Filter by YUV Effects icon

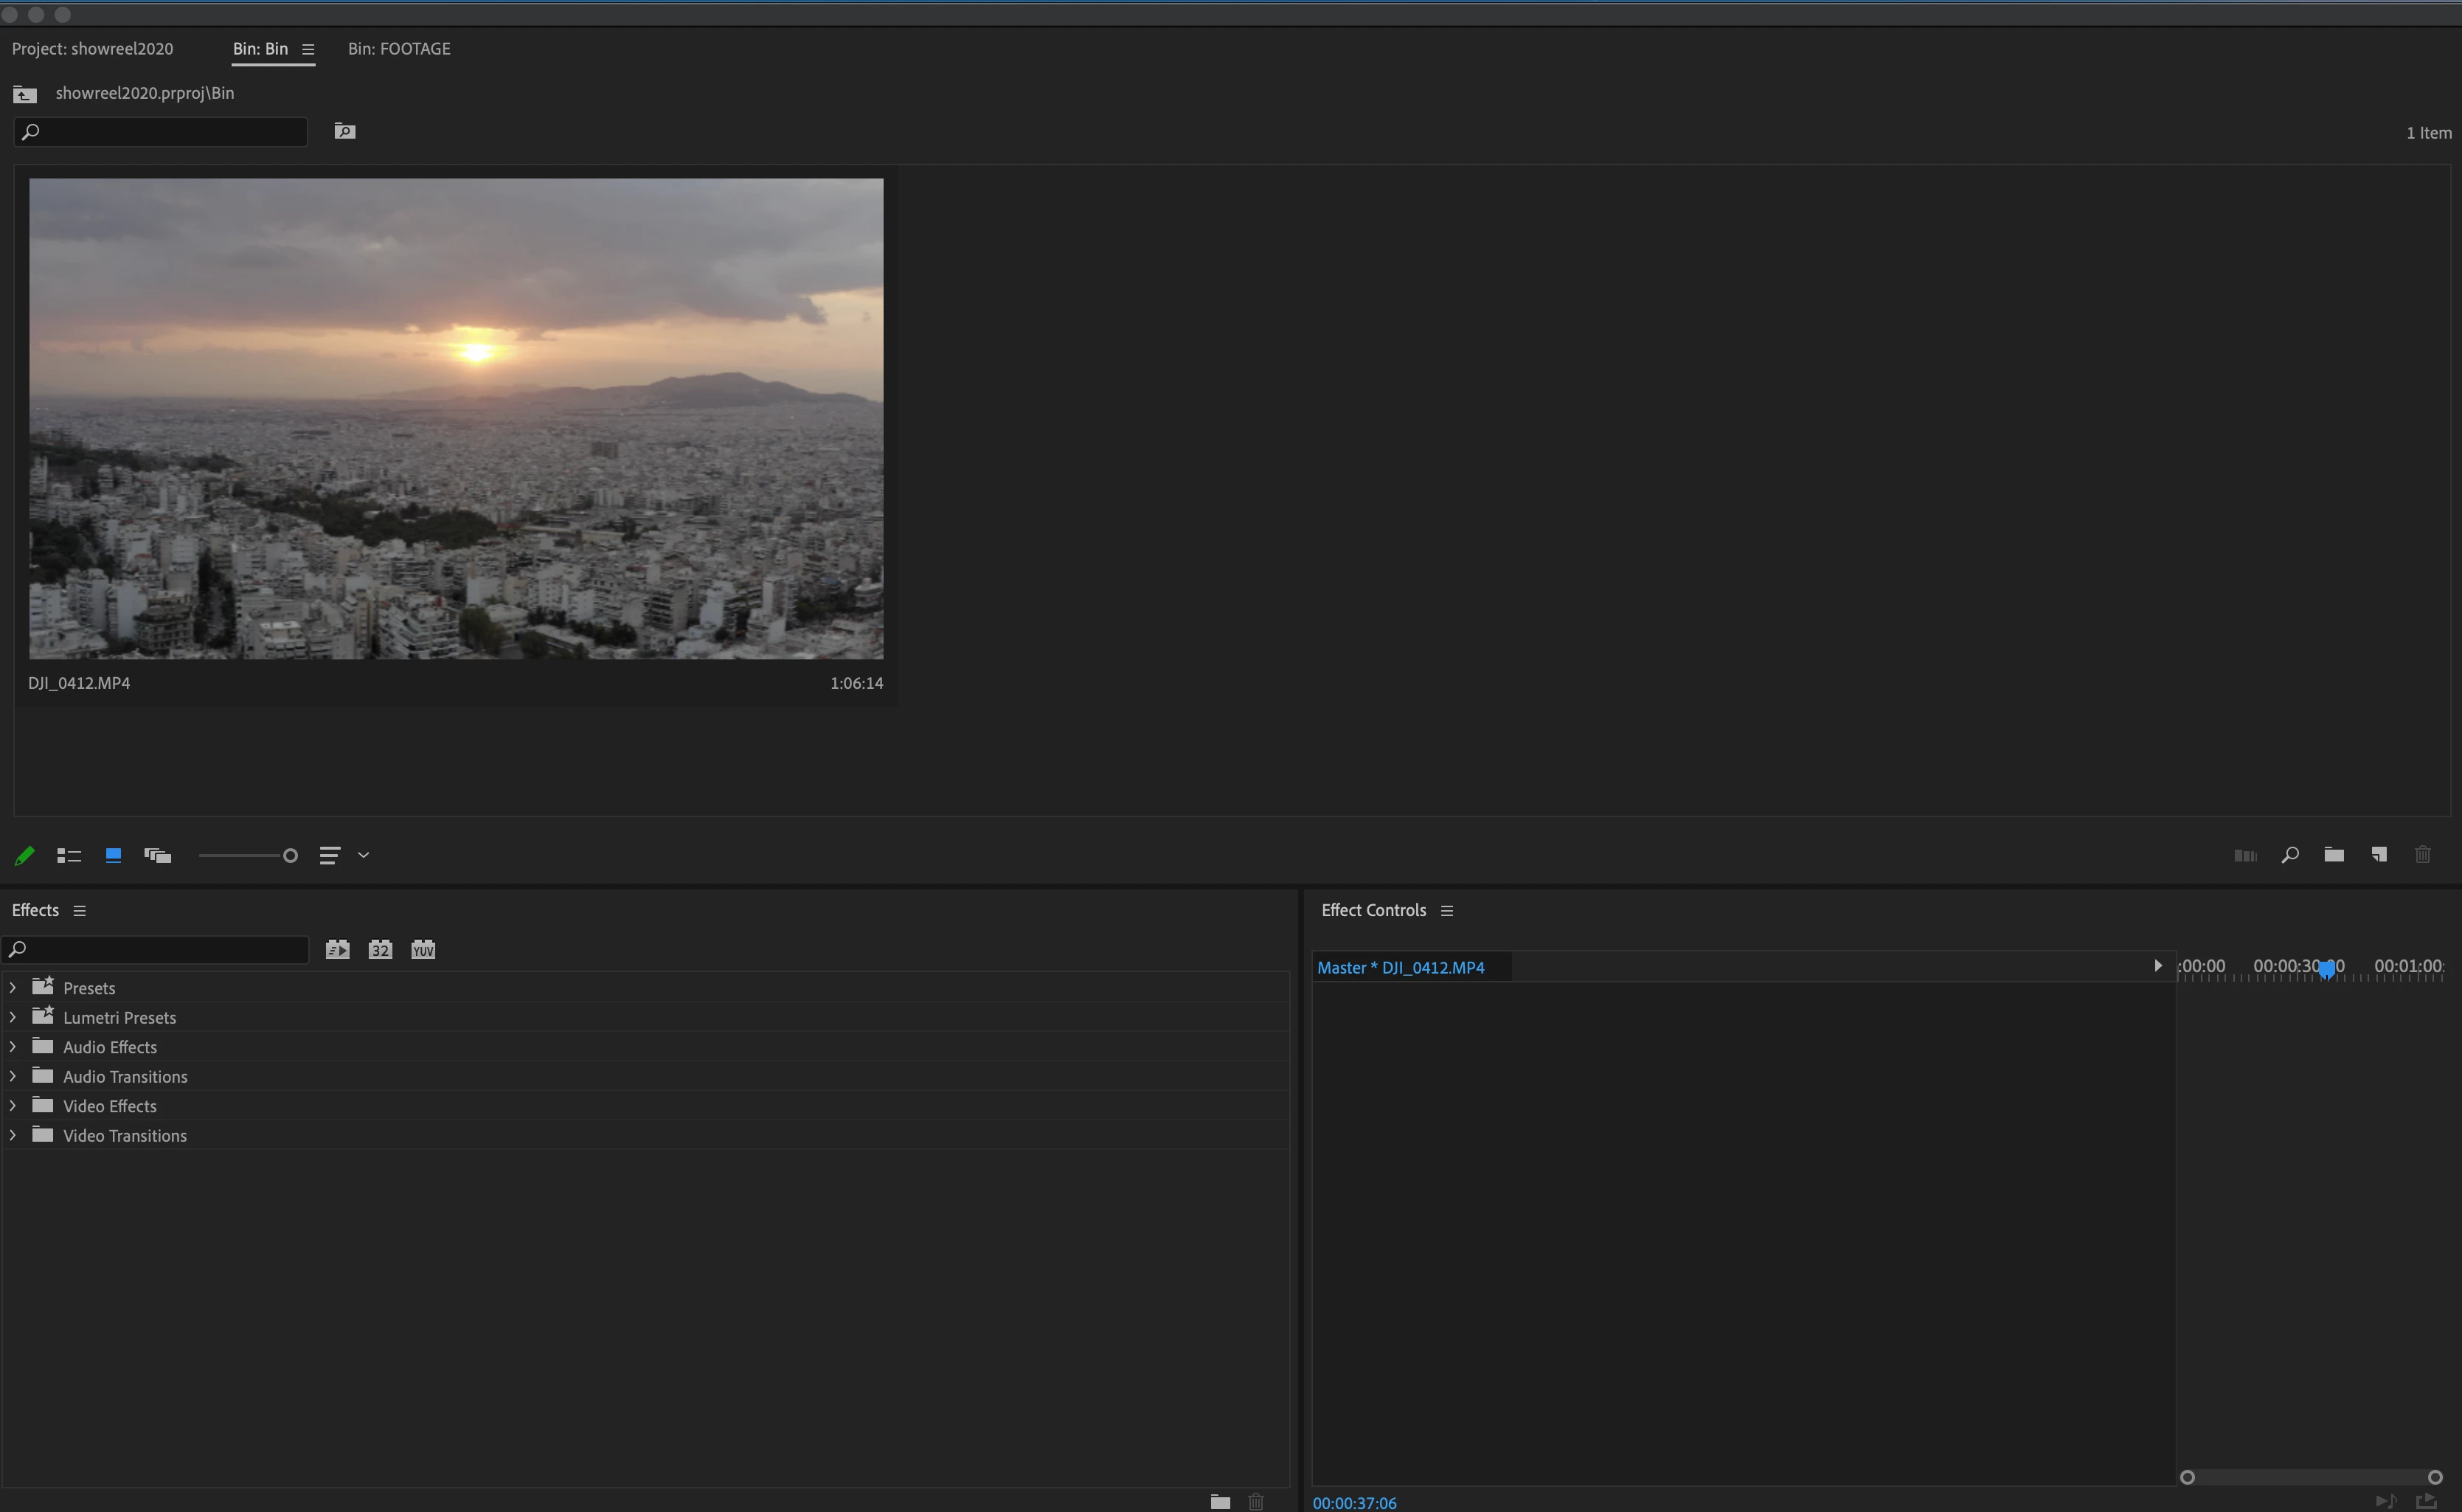[x=423, y=949]
